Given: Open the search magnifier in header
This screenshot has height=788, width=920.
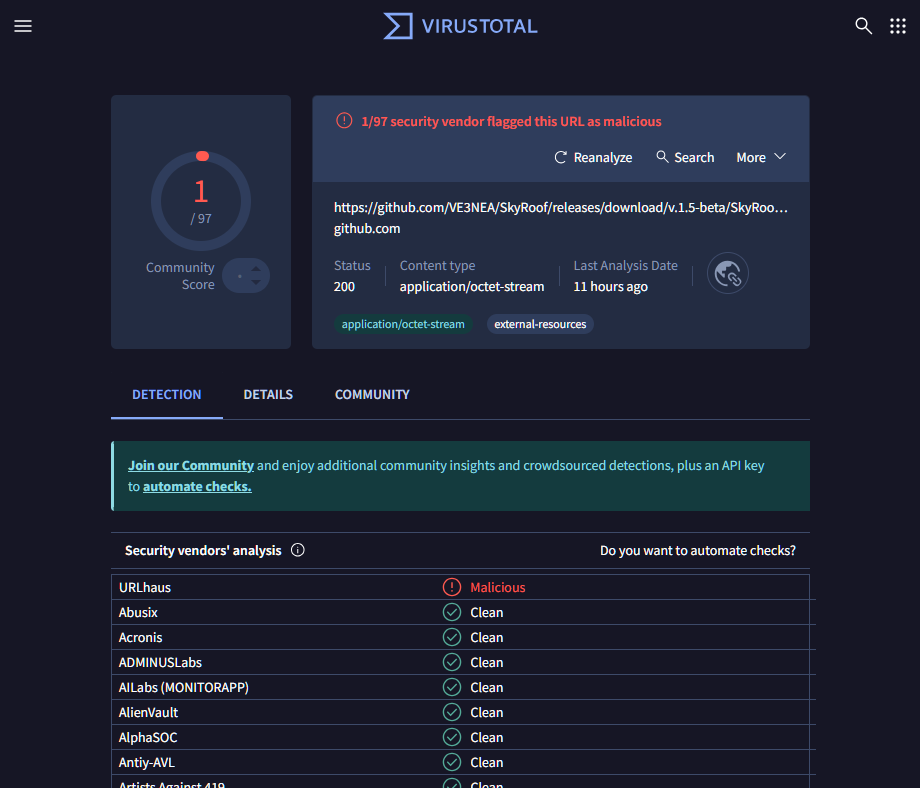Looking at the screenshot, I should [x=863, y=26].
